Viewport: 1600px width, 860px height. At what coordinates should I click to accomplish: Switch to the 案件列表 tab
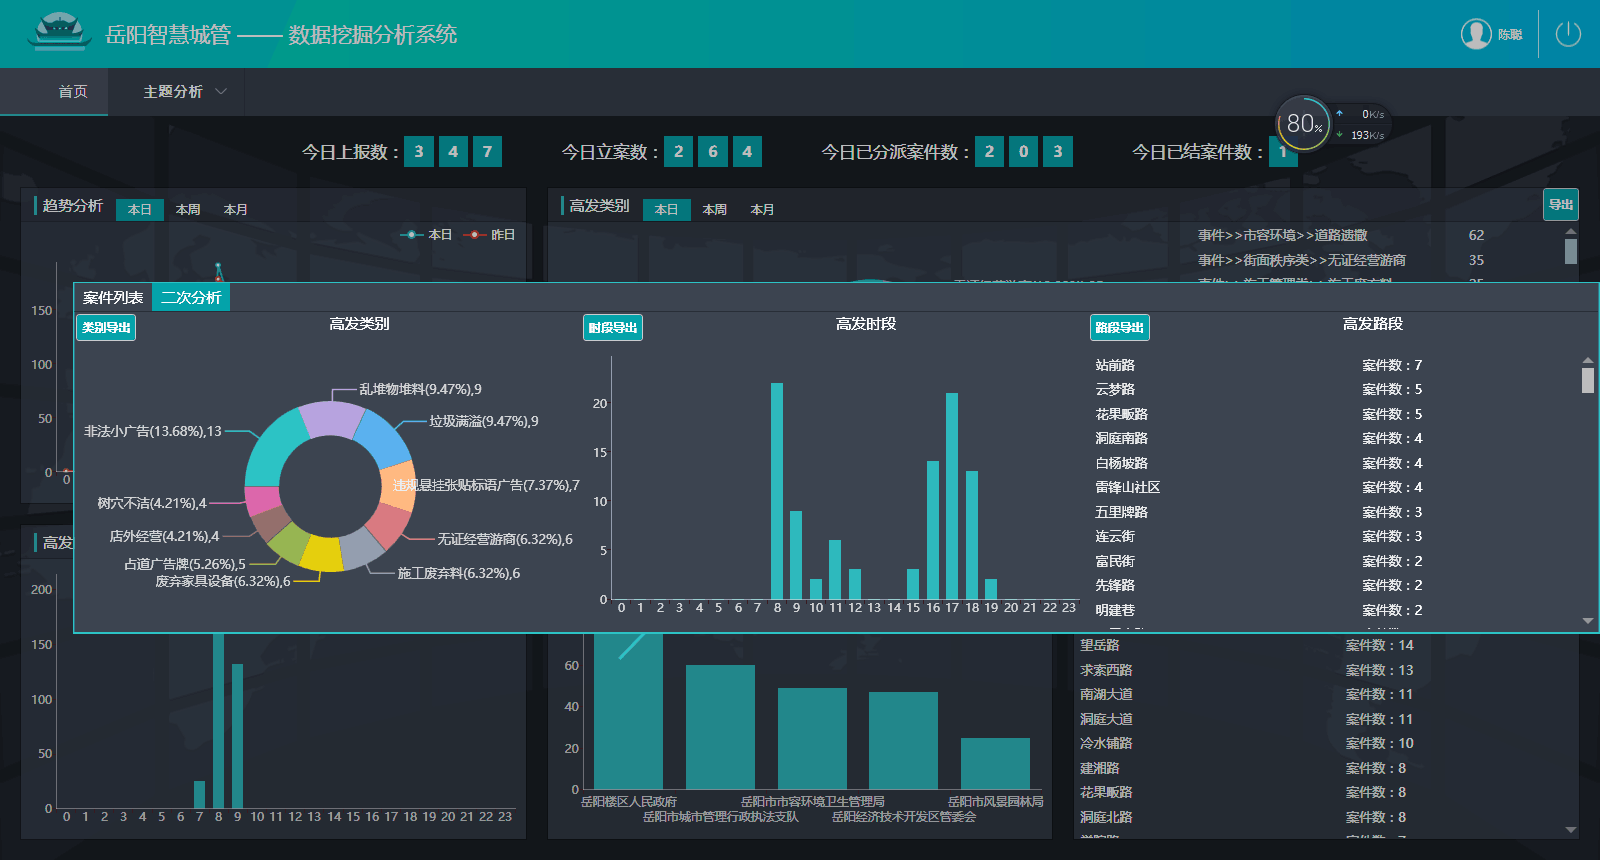pyautogui.click(x=113, y=298)
